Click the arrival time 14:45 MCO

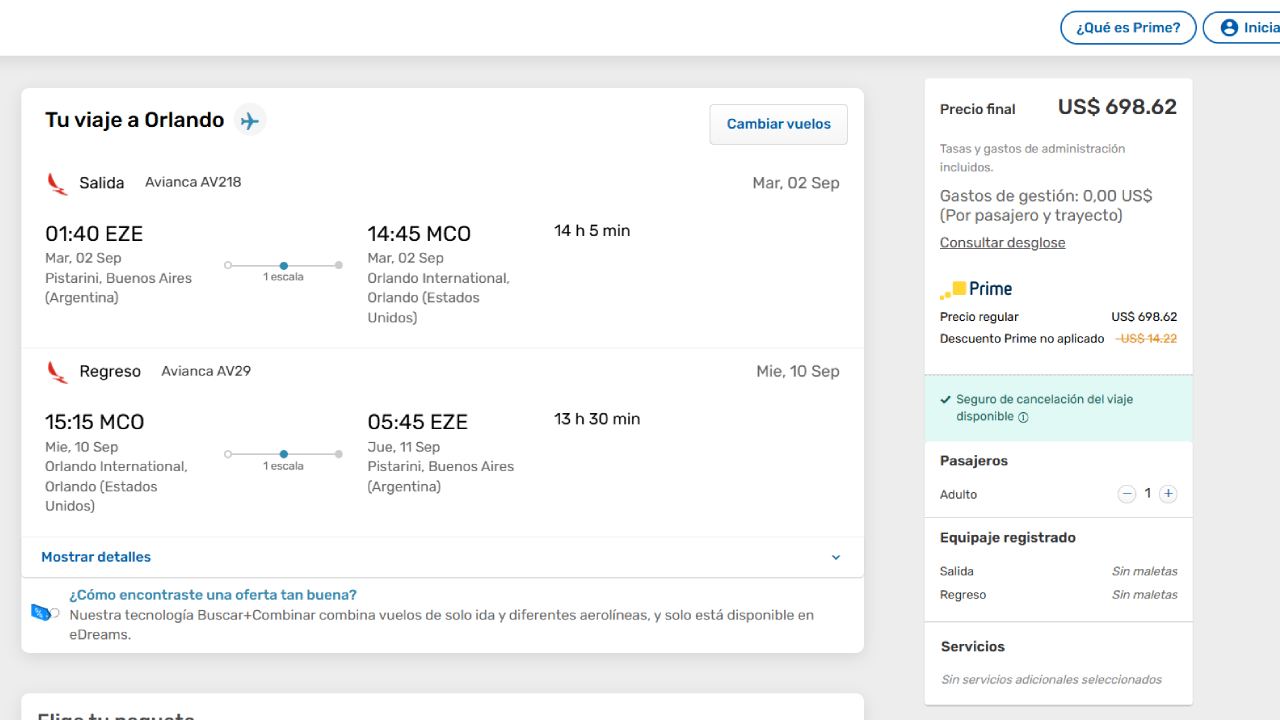coord(419,234)
